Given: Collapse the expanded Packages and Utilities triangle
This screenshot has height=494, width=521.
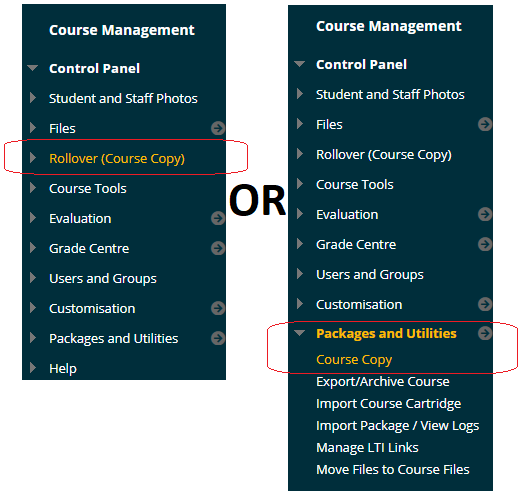Looking at the screenshot, I should 300,333.
